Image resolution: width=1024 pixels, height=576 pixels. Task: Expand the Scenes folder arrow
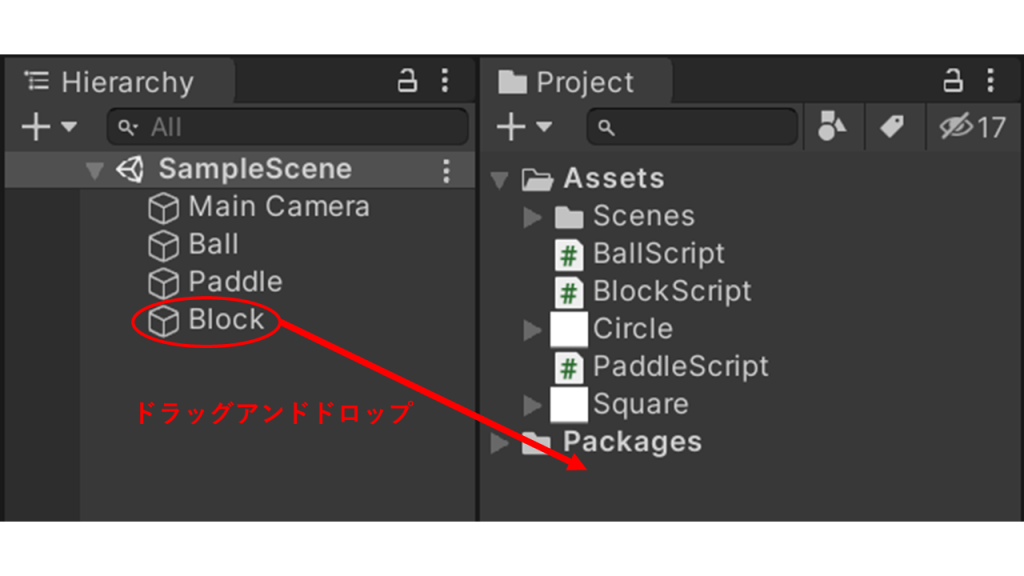coord(534,217)
